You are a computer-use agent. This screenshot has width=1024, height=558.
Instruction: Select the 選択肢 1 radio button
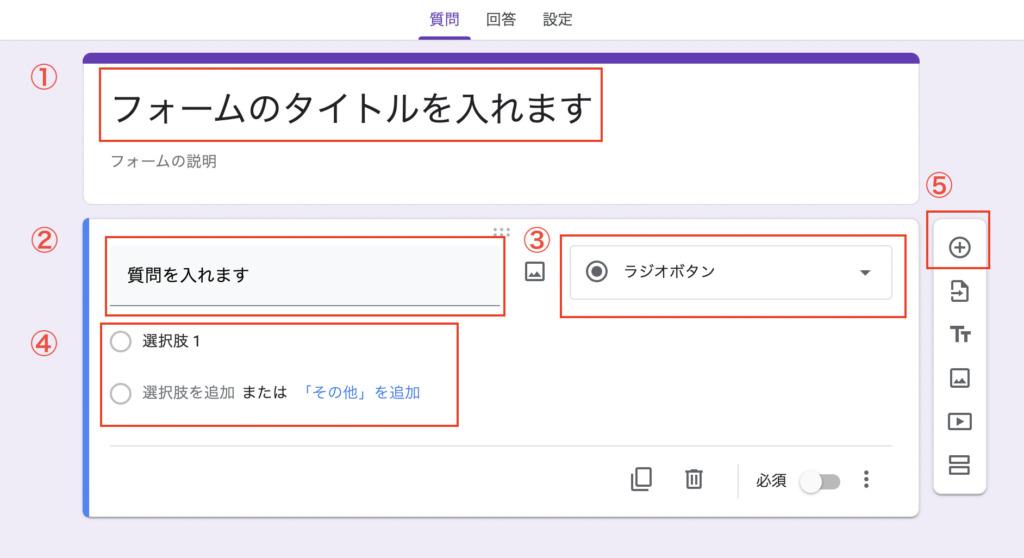(121, 341)
